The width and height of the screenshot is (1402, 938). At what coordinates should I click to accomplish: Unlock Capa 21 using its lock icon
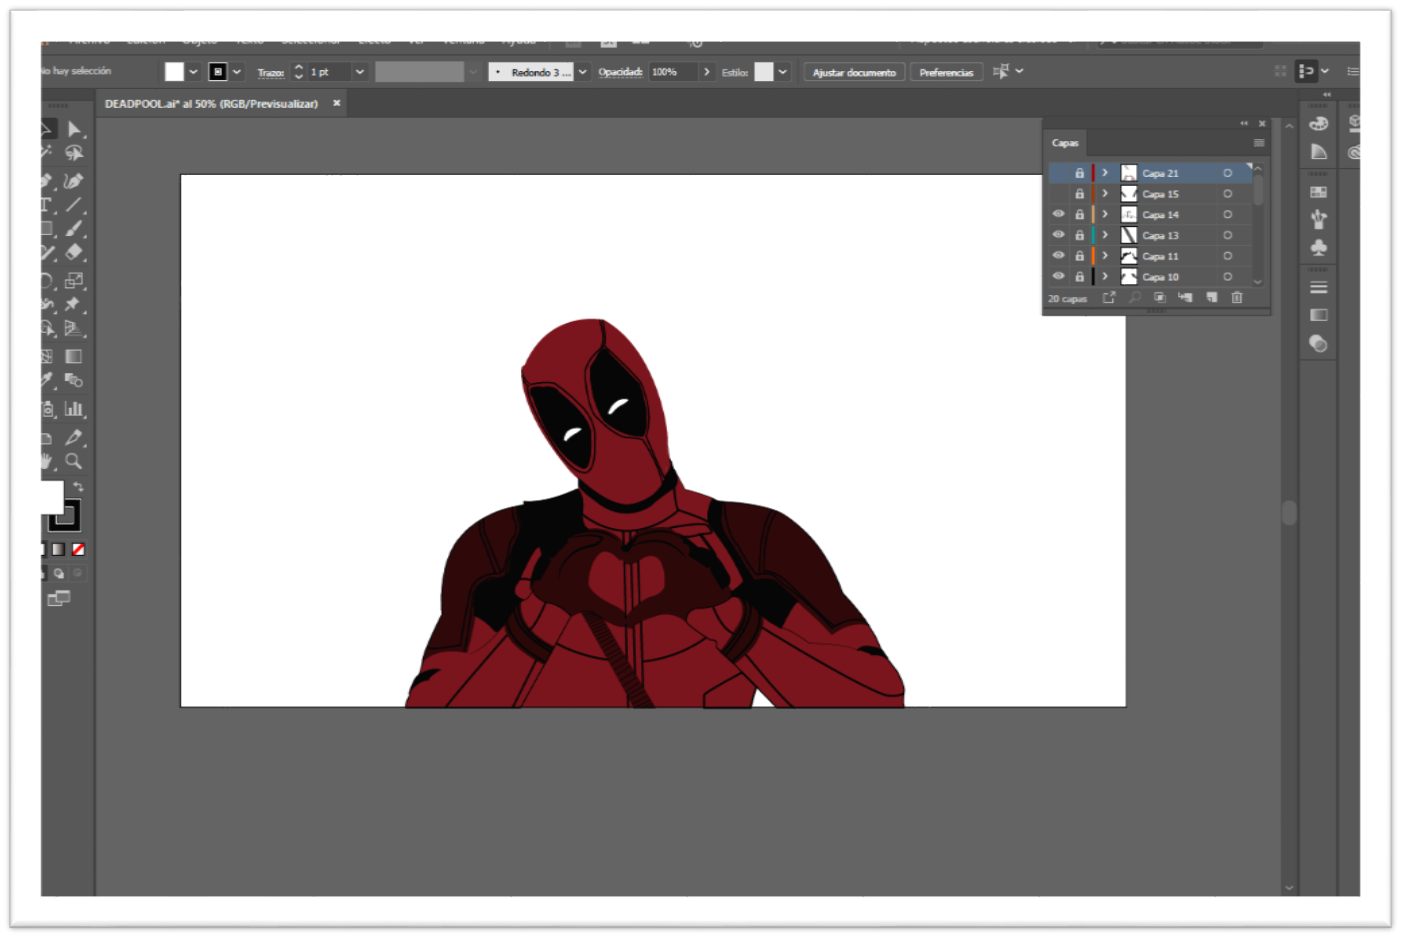click(x=1080, y=173)
